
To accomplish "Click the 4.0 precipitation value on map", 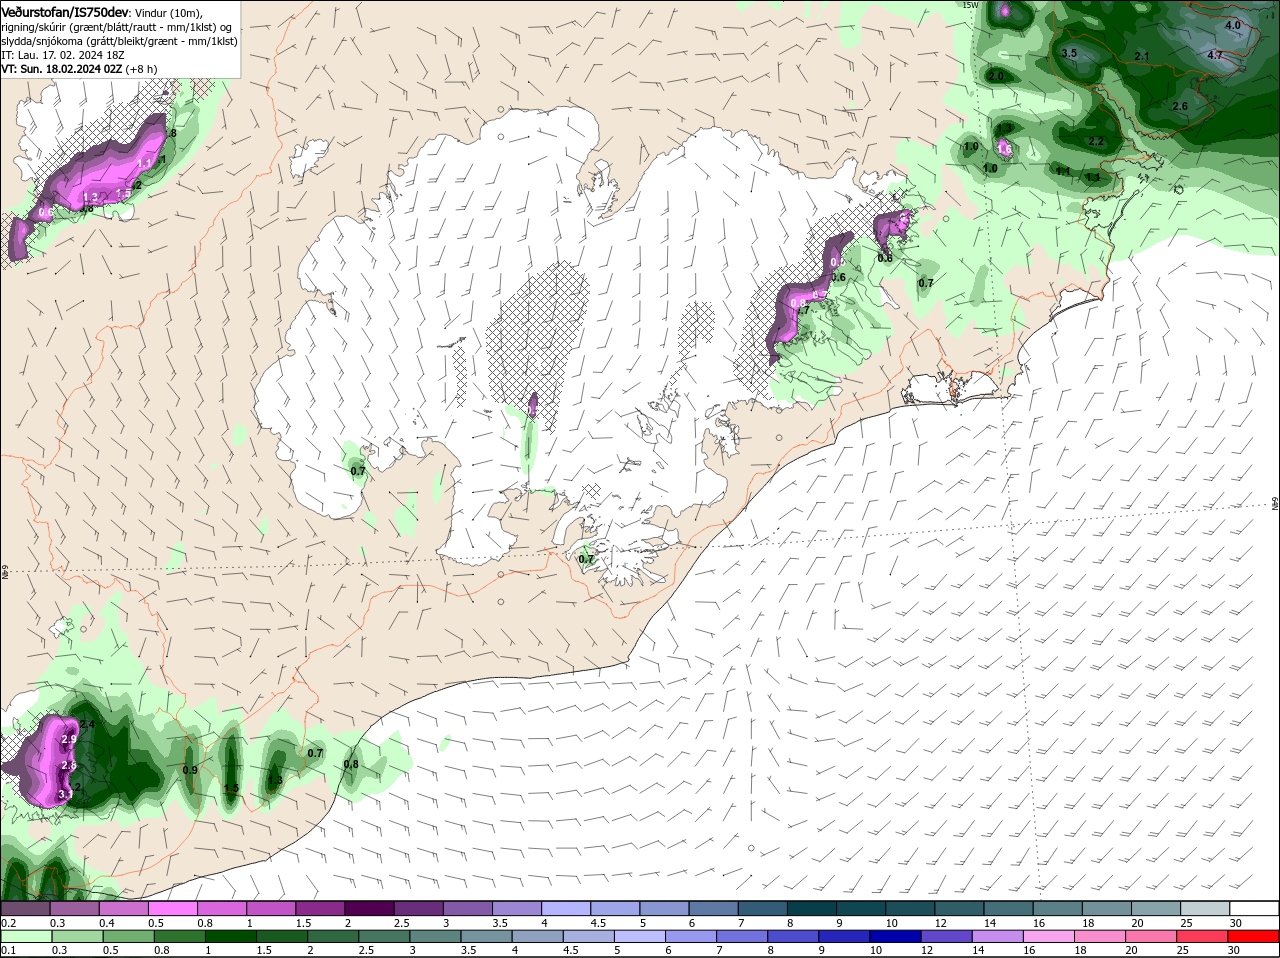I will (1233, 26).
